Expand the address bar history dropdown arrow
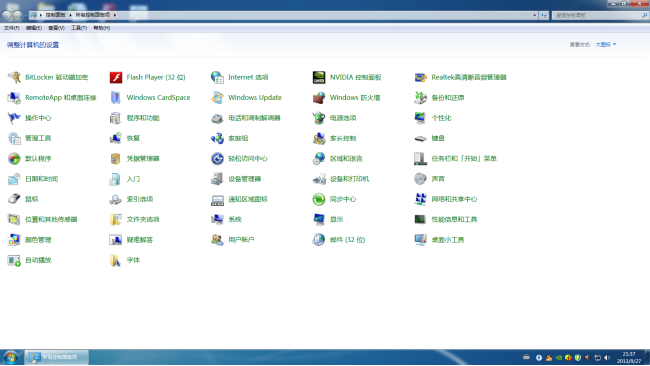Screen dimensions: 650x366 [x=534, y=15]
